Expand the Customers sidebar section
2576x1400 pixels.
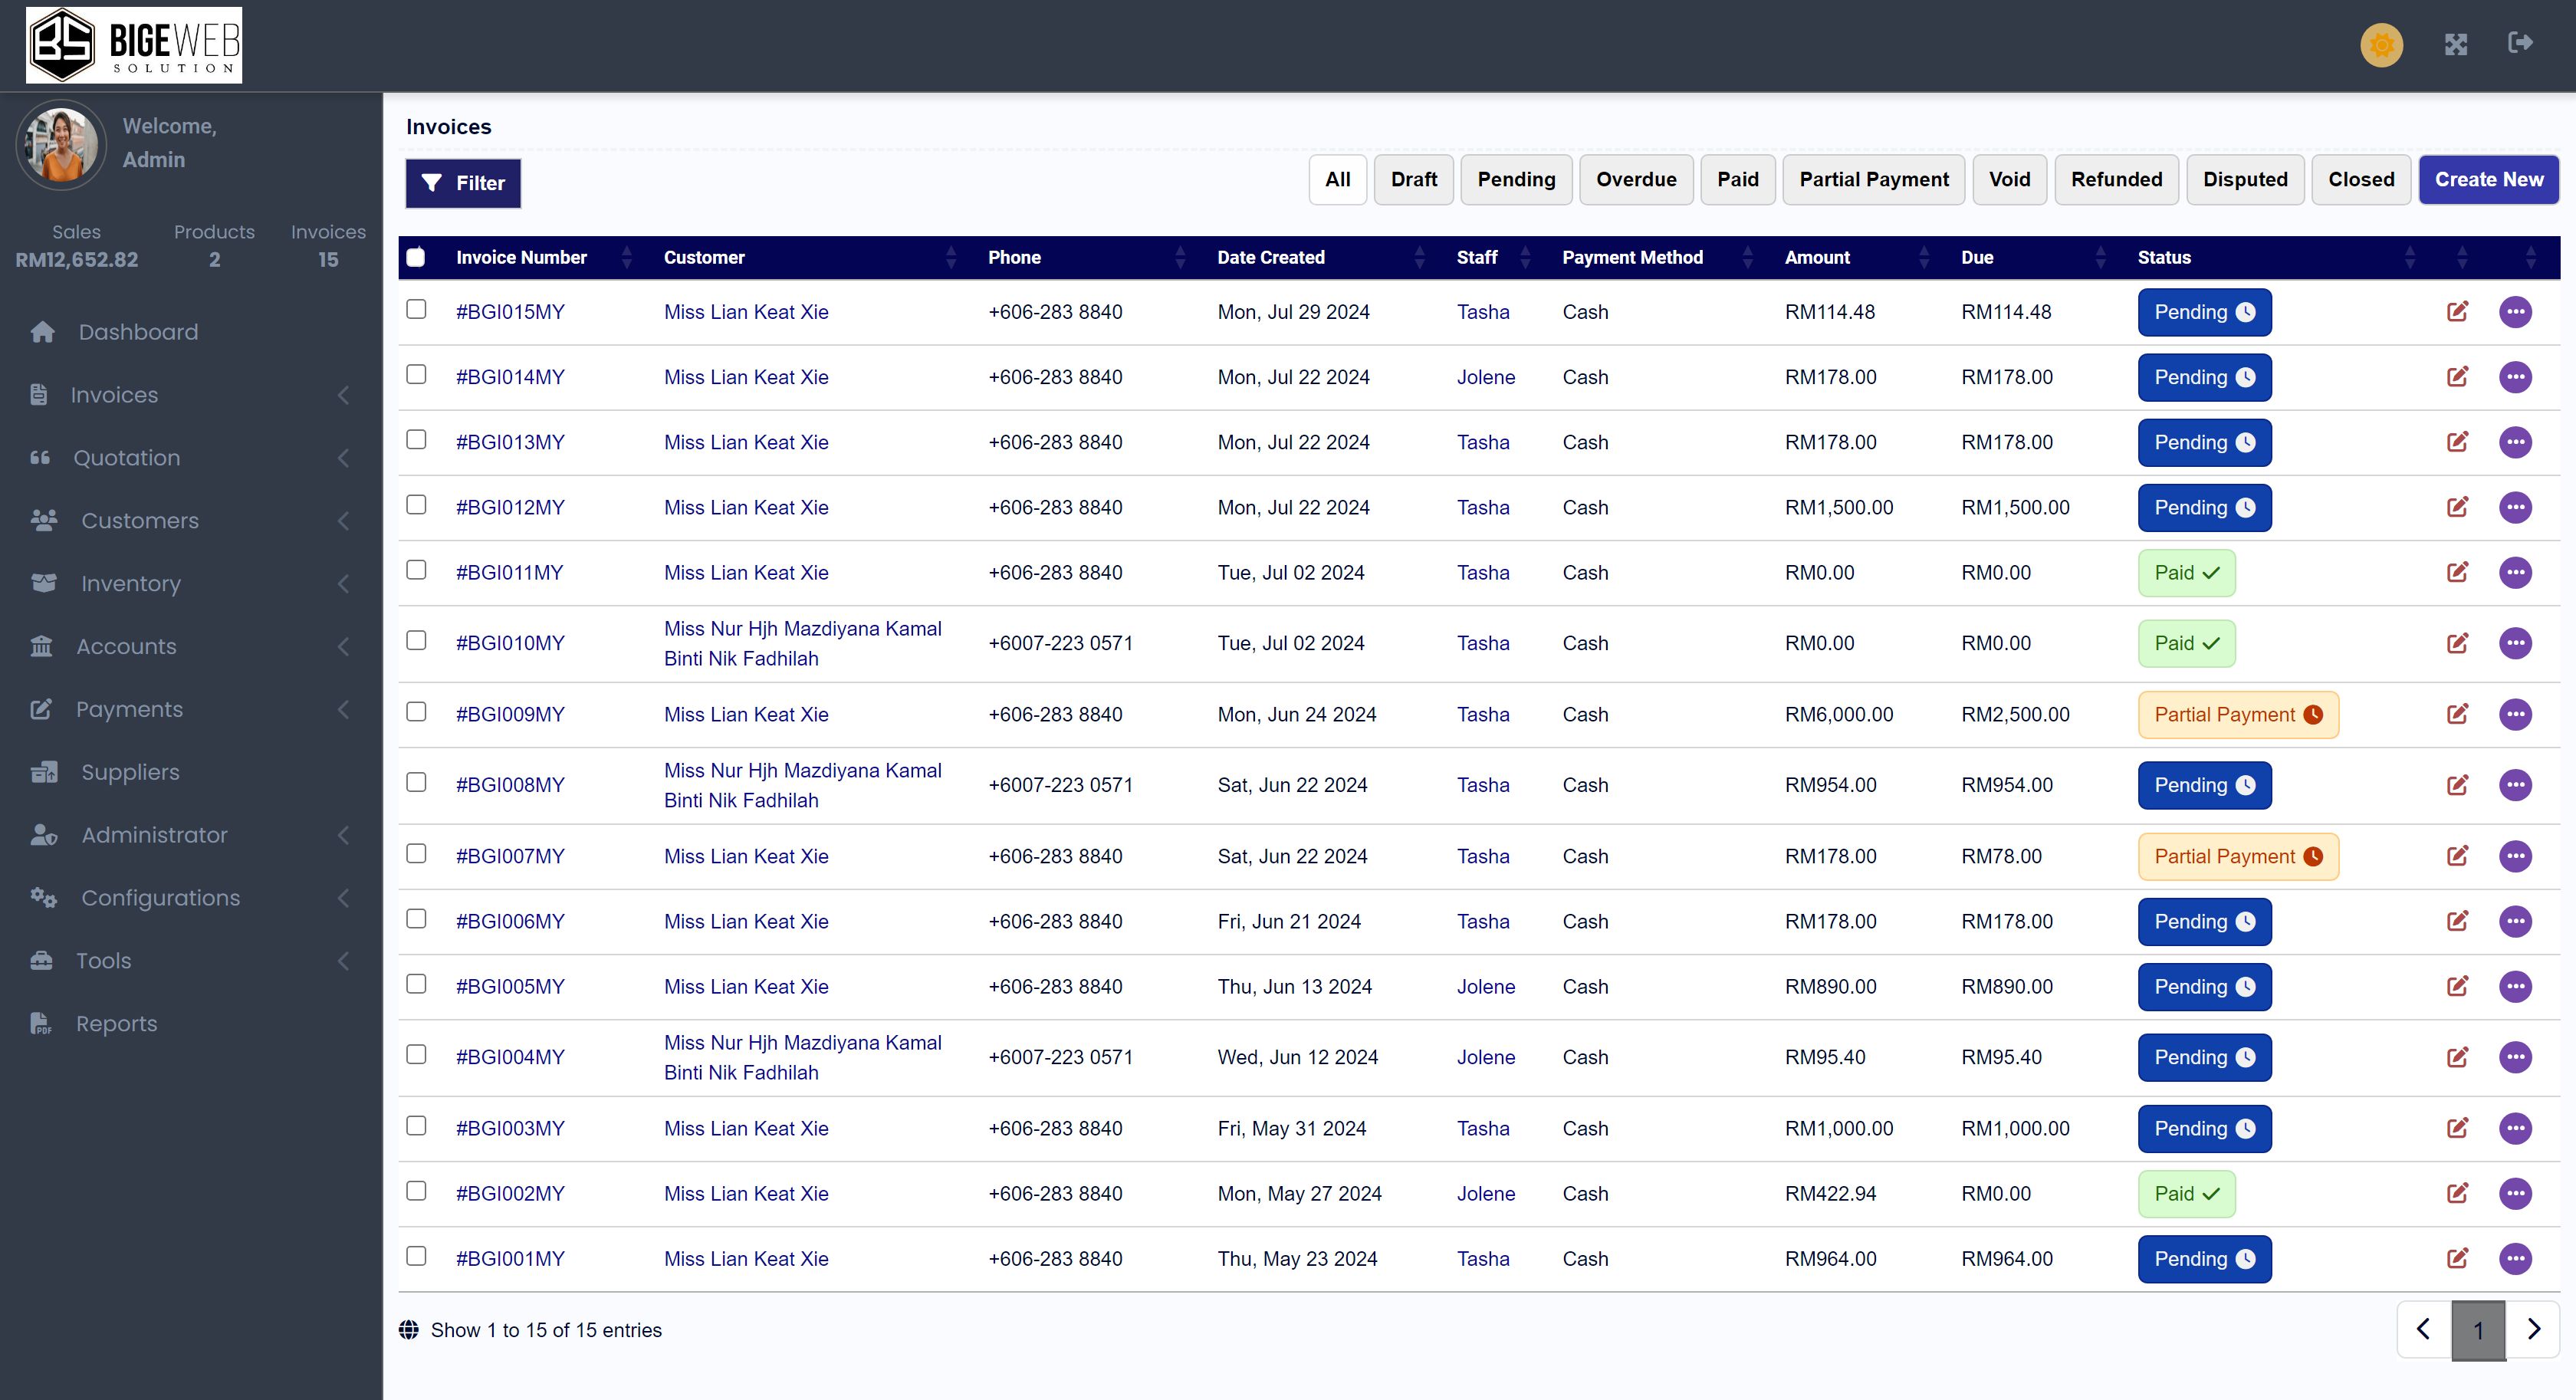pos(139,521)
